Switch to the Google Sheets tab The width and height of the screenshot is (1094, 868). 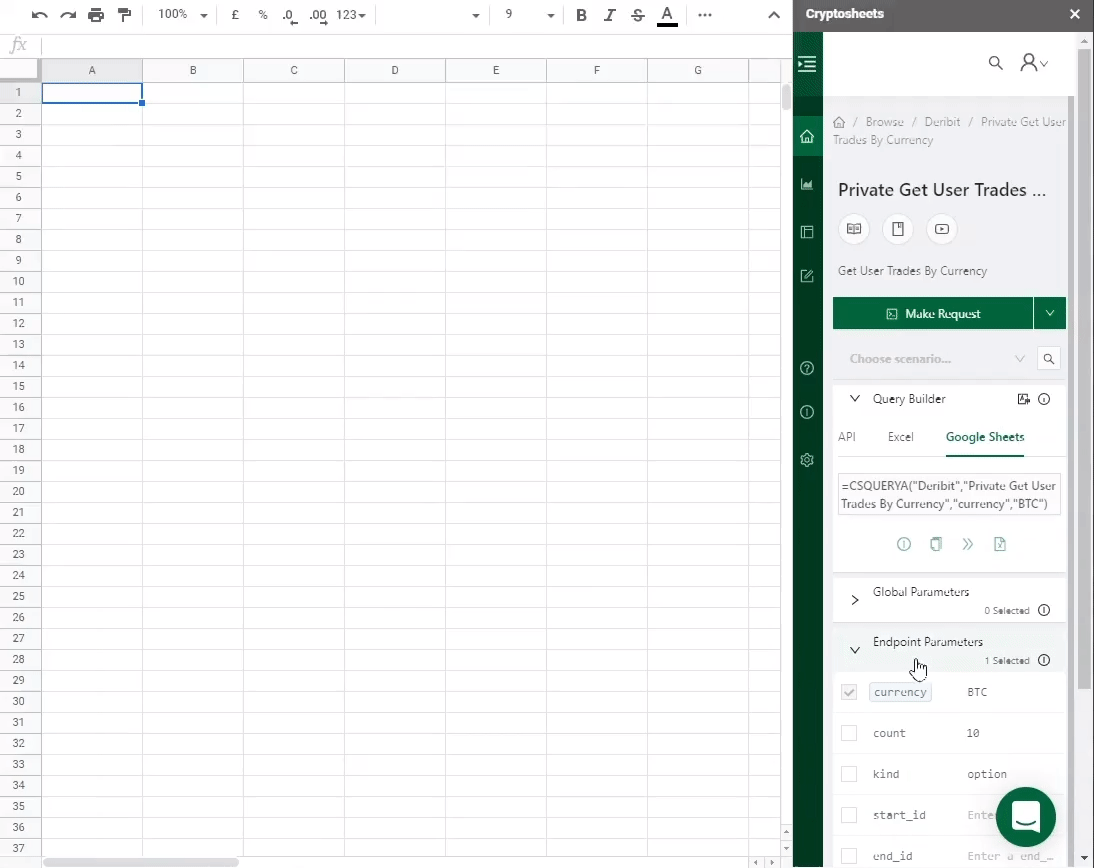[x=984, y=437]
